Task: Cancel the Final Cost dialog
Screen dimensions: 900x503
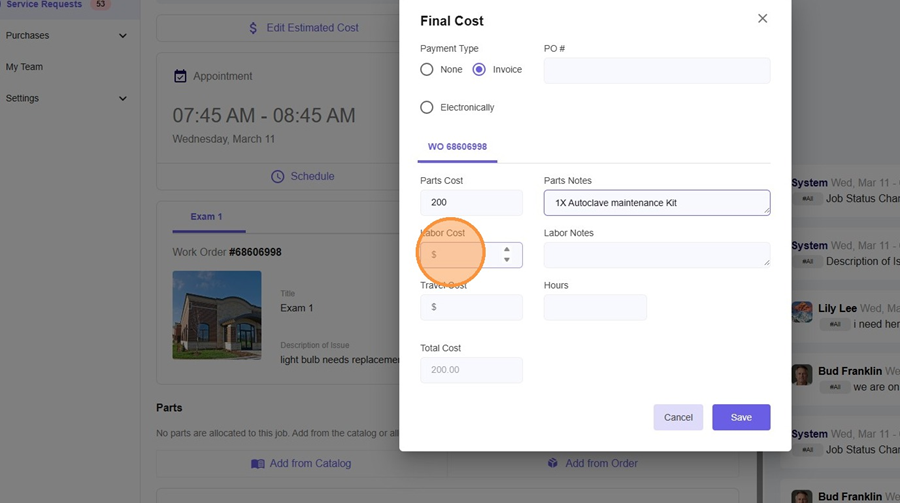Action: [678, 417]
